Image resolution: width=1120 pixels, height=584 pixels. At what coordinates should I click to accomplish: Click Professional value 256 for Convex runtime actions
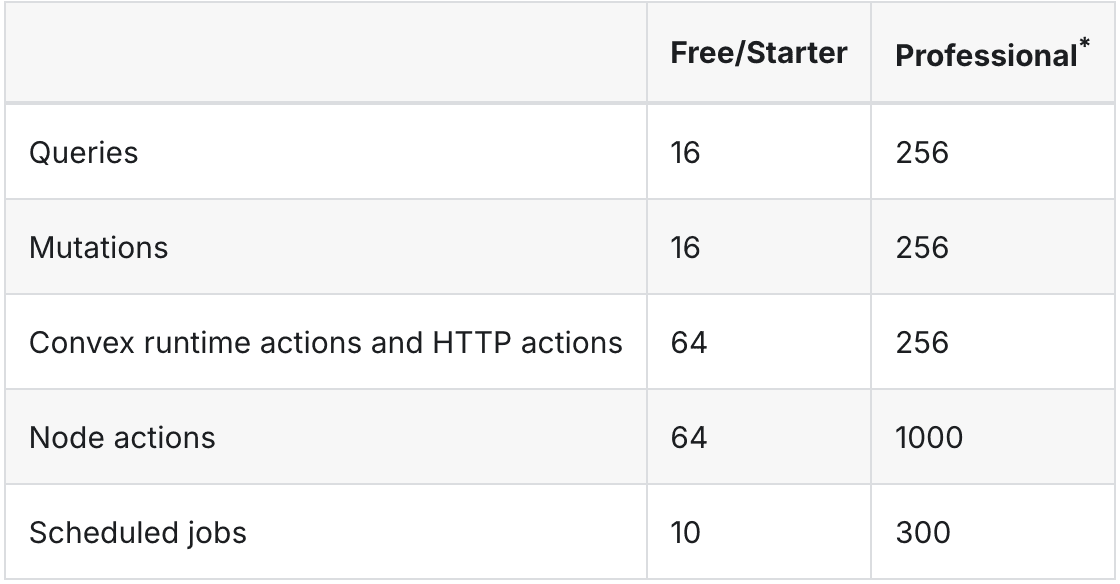pos(921,343)
